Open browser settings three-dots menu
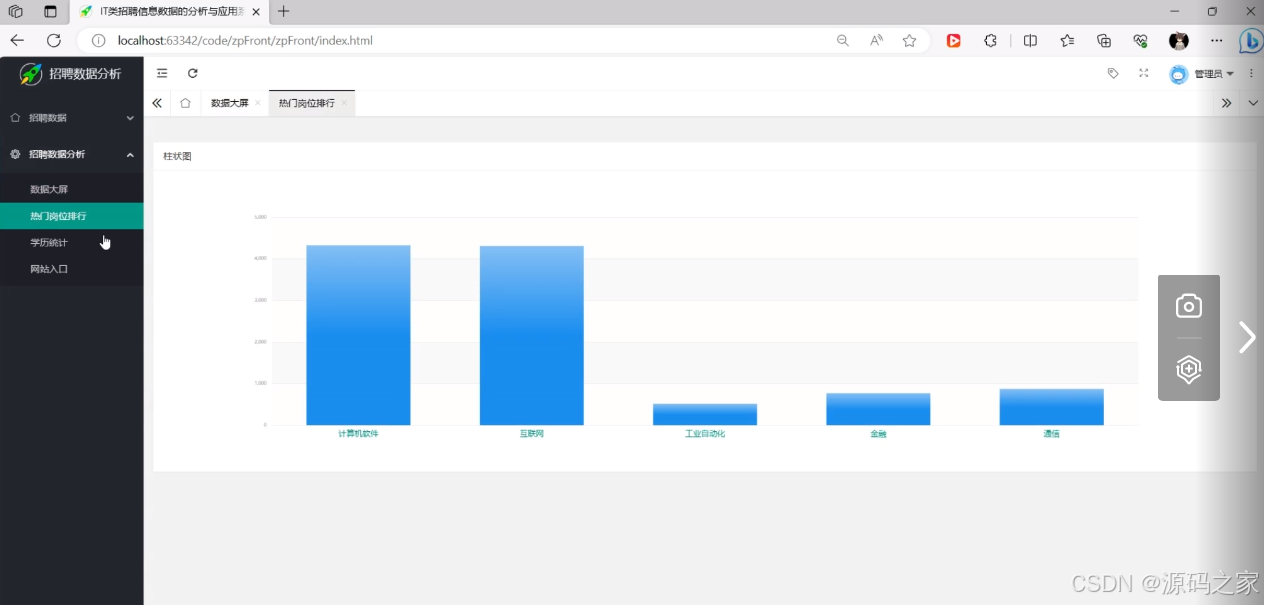The height and width of the screenshot is (605, 1264). coord(1216,41)
